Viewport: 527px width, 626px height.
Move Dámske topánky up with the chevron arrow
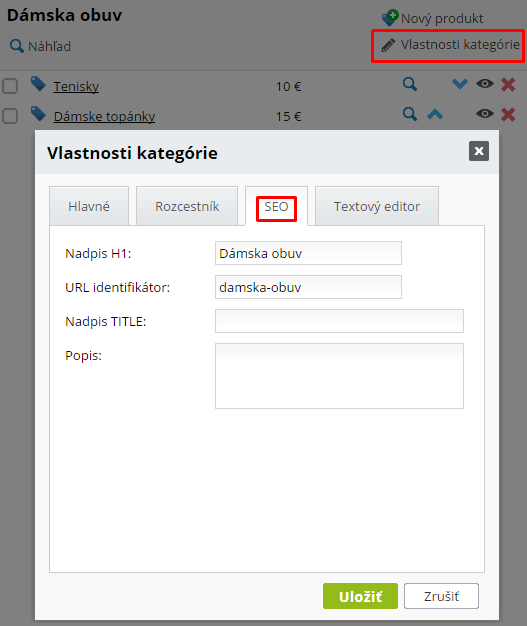tap(435, 115)
